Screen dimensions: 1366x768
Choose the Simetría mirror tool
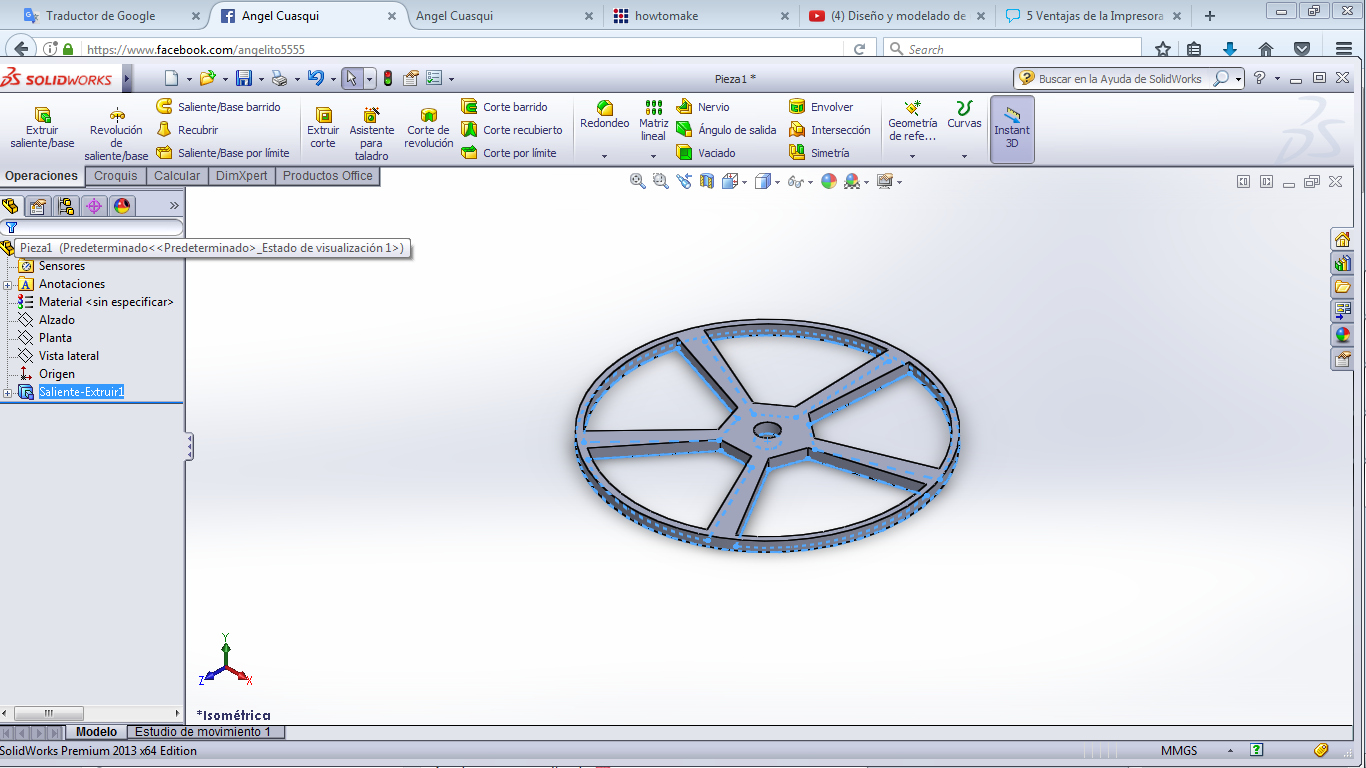(819, 152)
